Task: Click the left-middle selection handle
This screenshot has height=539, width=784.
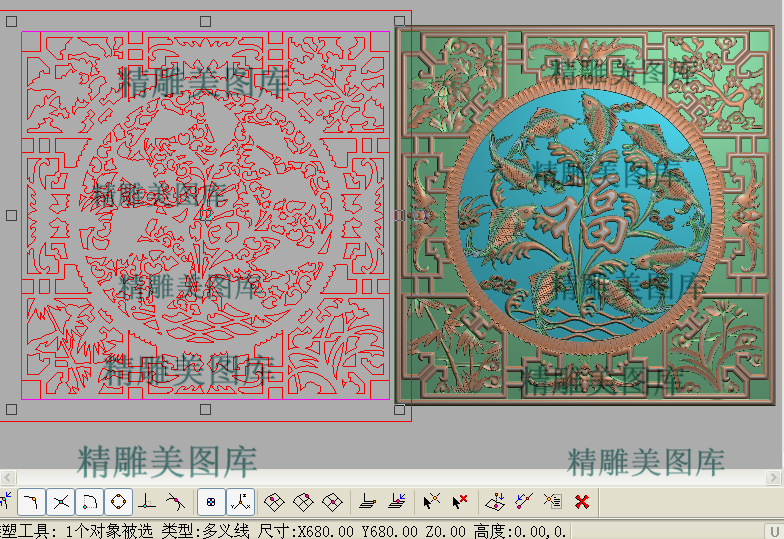Action: [12, 216]
